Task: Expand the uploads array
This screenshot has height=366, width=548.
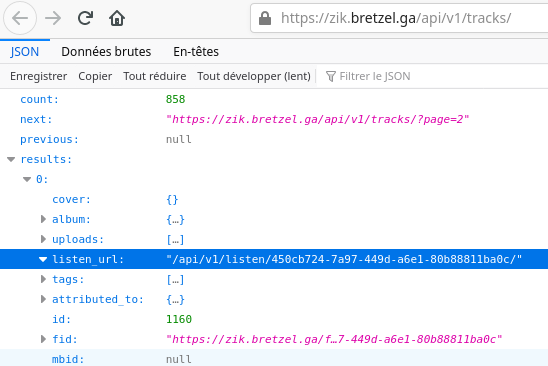Action: (43, 239)
